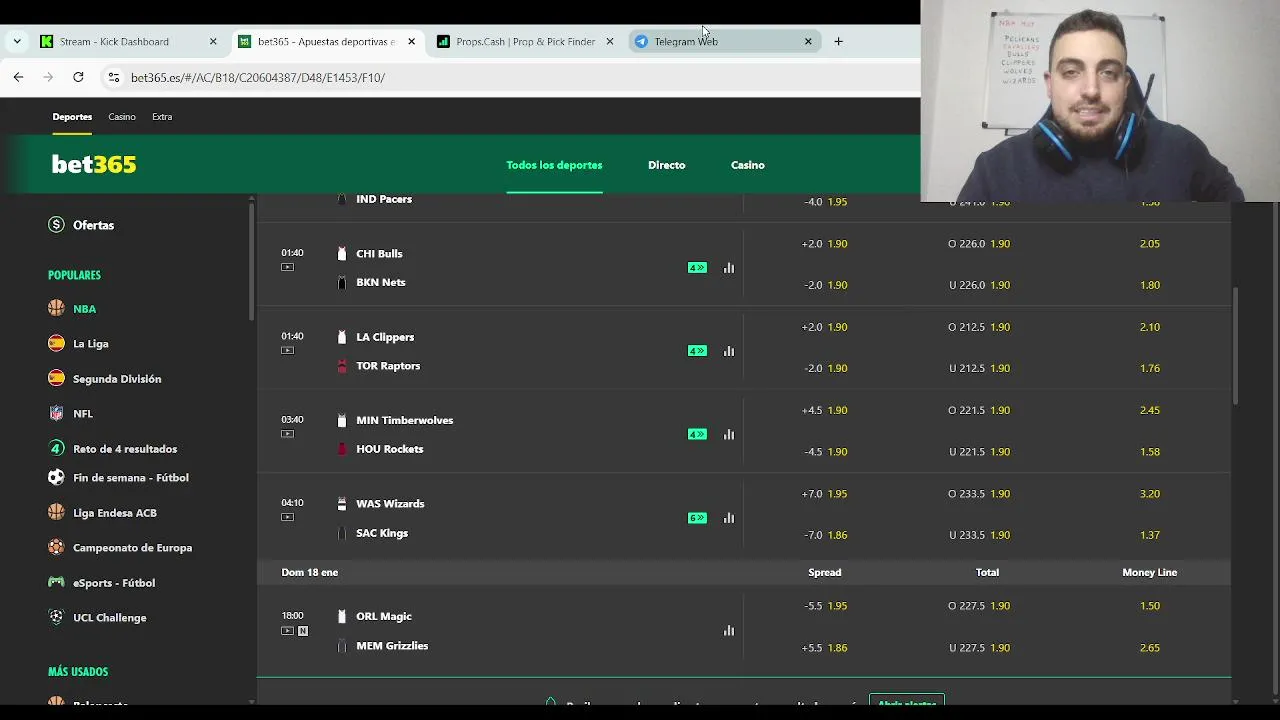1280x720 pixels.
Task: Open the Extra top menu item
Action: click(162, 117)
